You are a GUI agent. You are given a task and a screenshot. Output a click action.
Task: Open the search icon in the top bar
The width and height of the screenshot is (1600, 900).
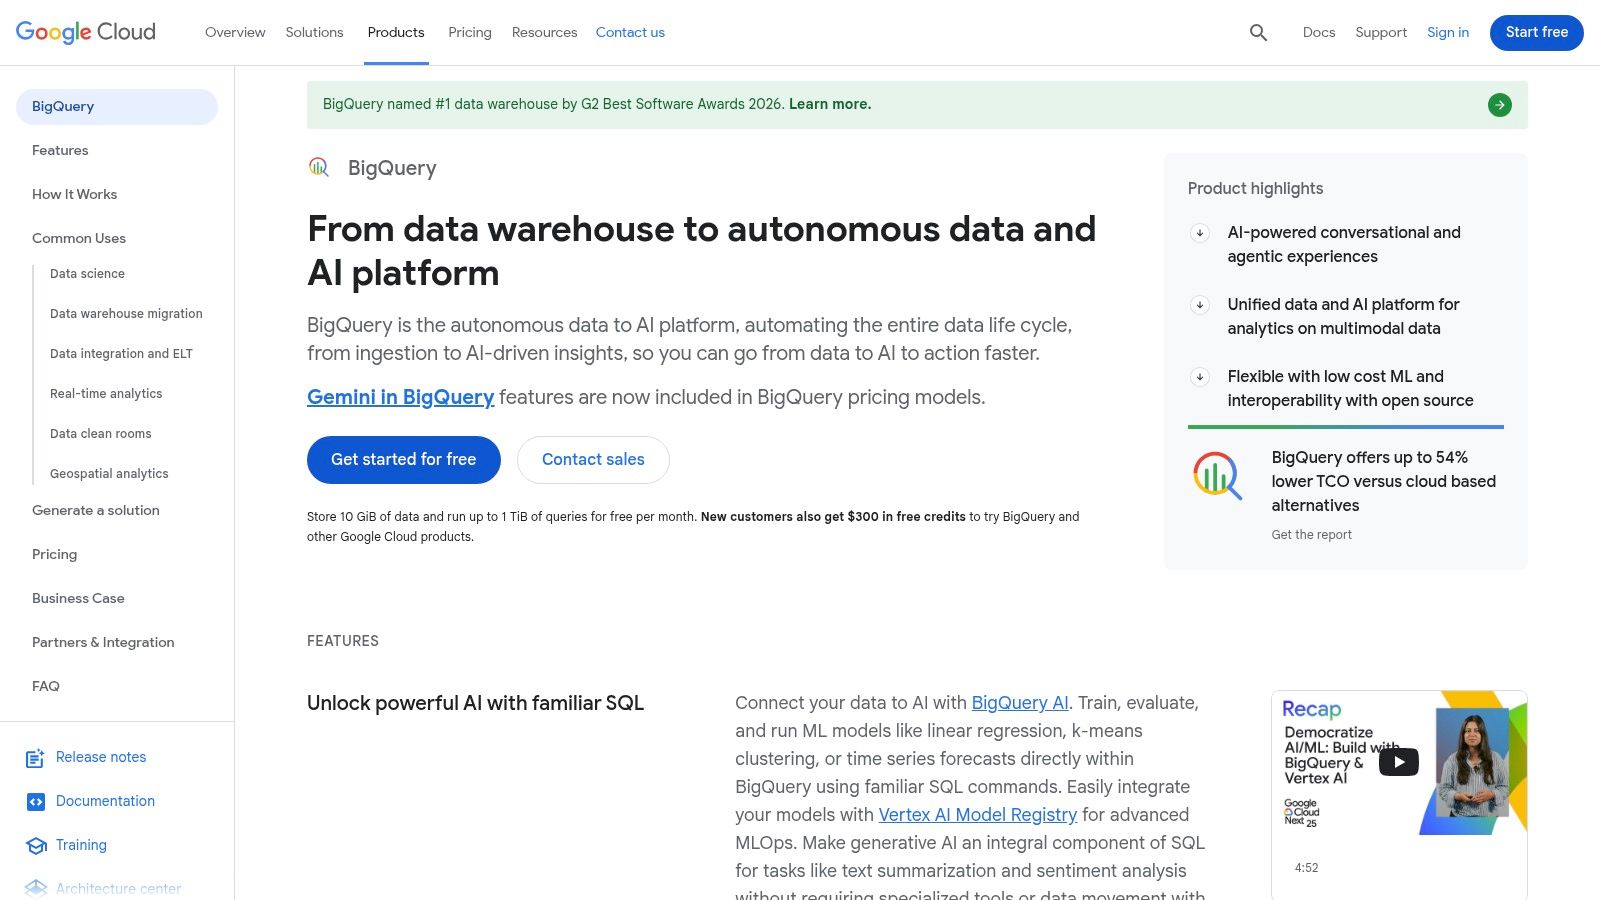pyautogui.click(x=1257, y=32)
